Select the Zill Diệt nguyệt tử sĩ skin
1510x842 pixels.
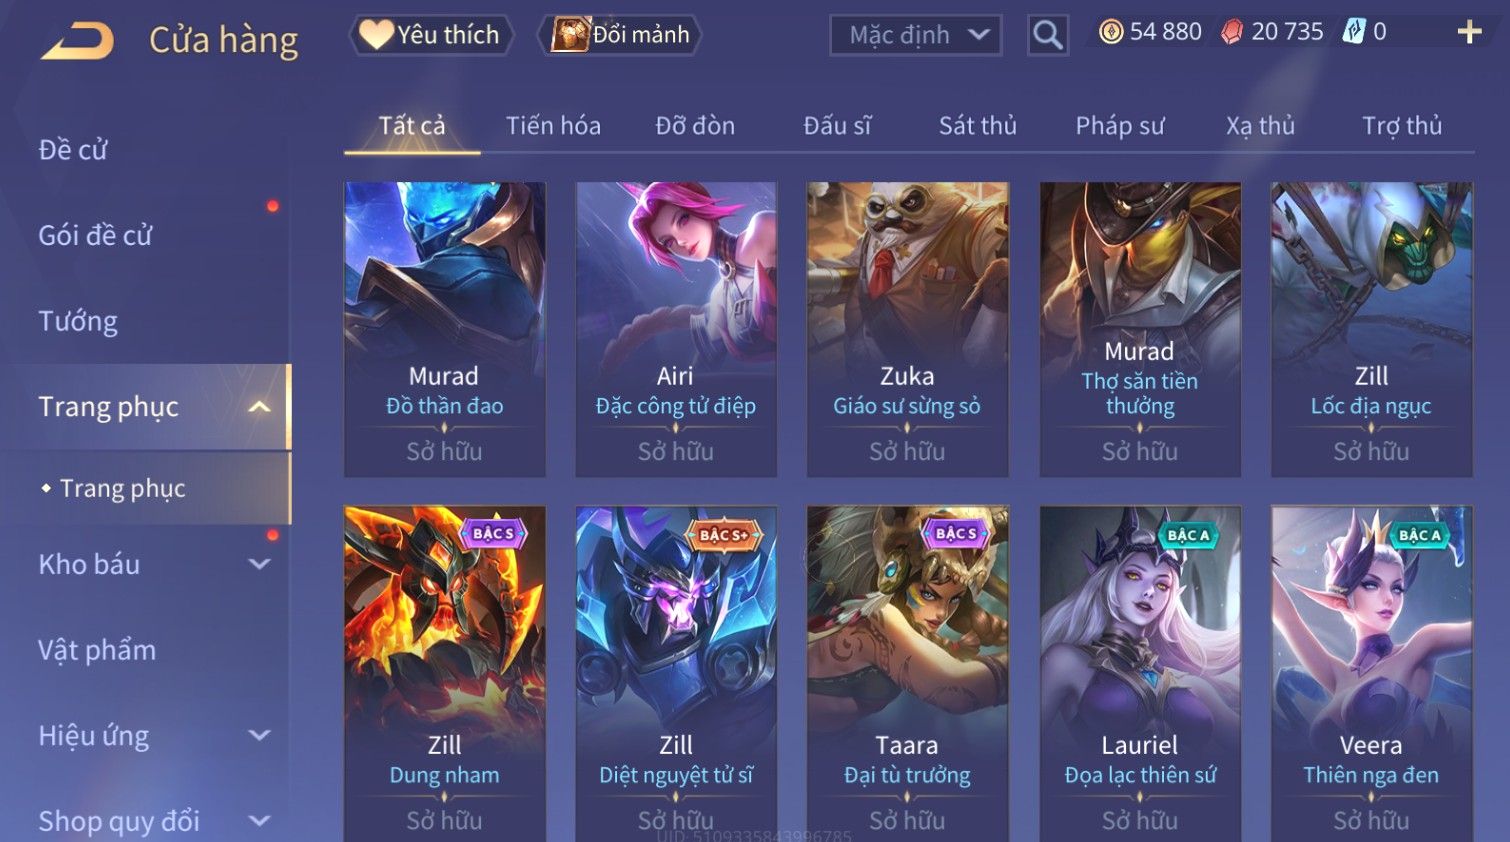676,673
